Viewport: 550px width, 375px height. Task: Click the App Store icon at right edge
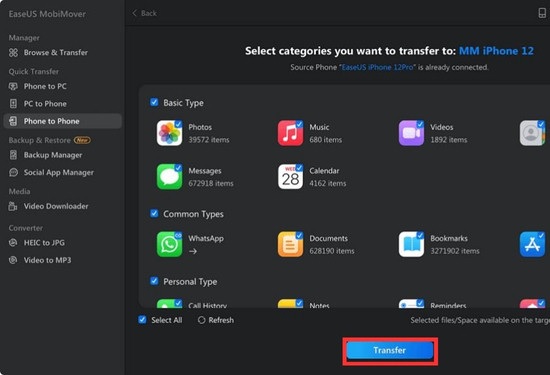[532, 244]
